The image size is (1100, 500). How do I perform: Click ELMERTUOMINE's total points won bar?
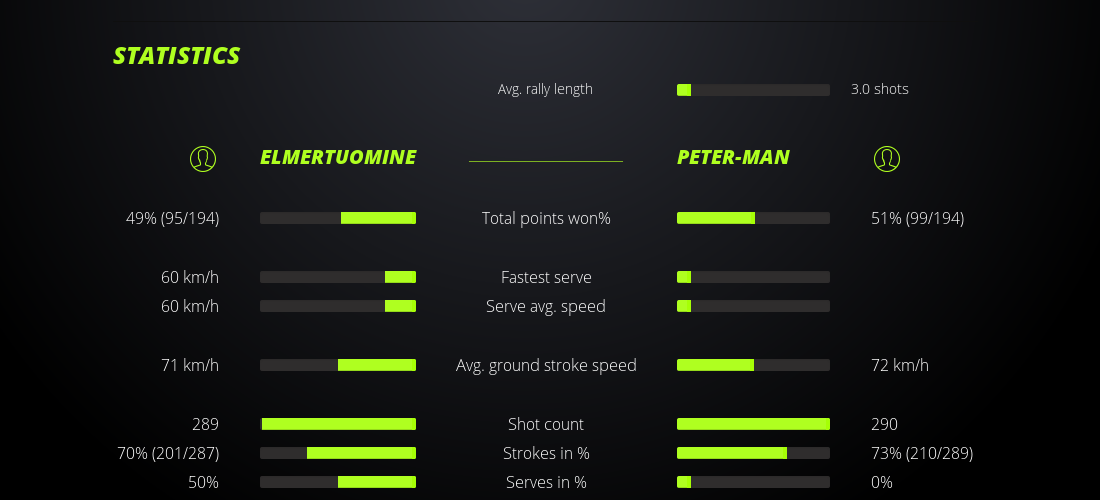(x=338, y=218)
